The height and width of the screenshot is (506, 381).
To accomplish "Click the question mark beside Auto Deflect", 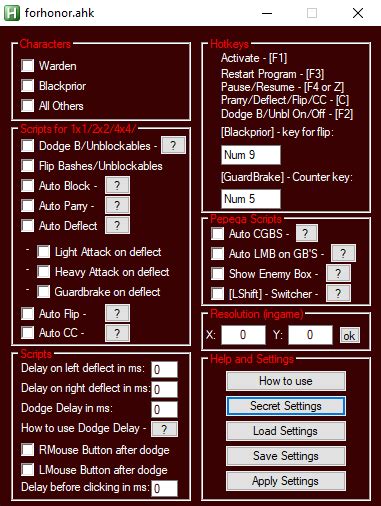I will pyautogui.click(x=117, y=225).
